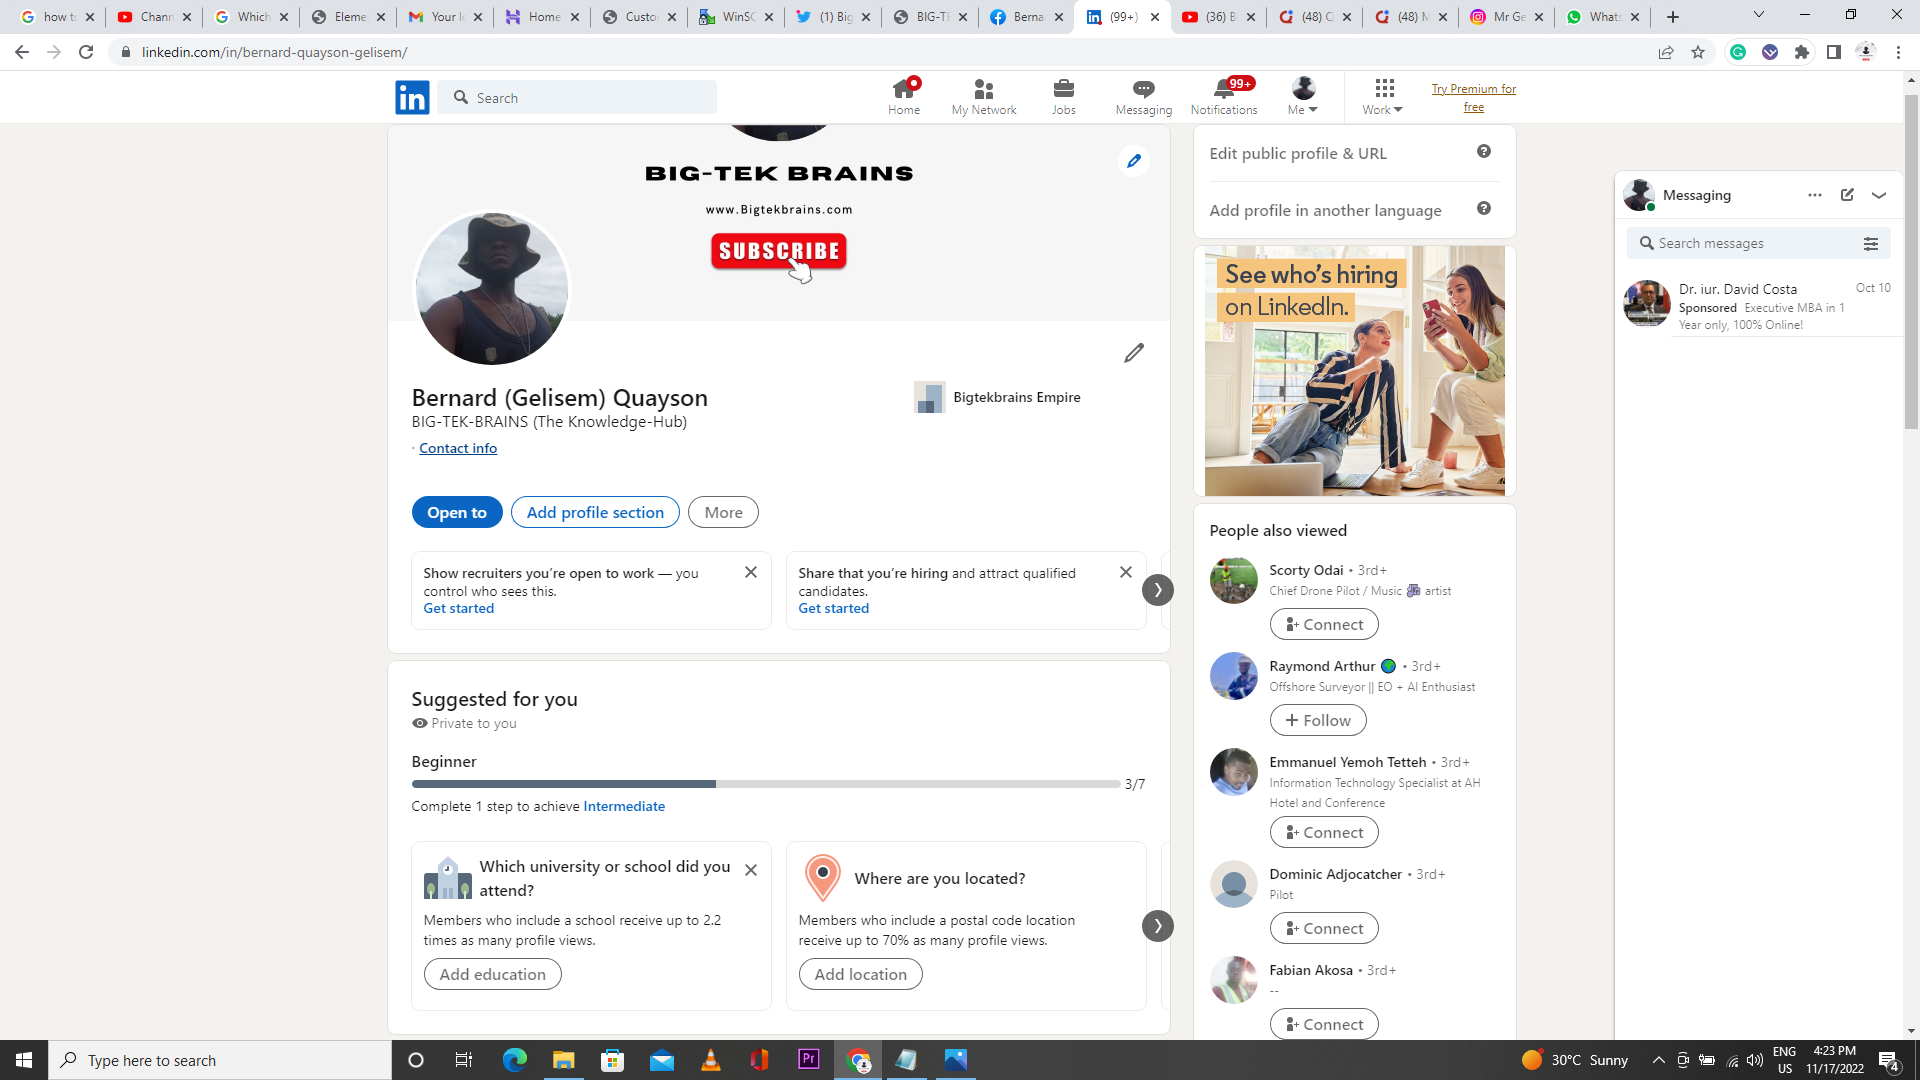
Task: Open message filter settings icon
Action: coord(1871,243)
